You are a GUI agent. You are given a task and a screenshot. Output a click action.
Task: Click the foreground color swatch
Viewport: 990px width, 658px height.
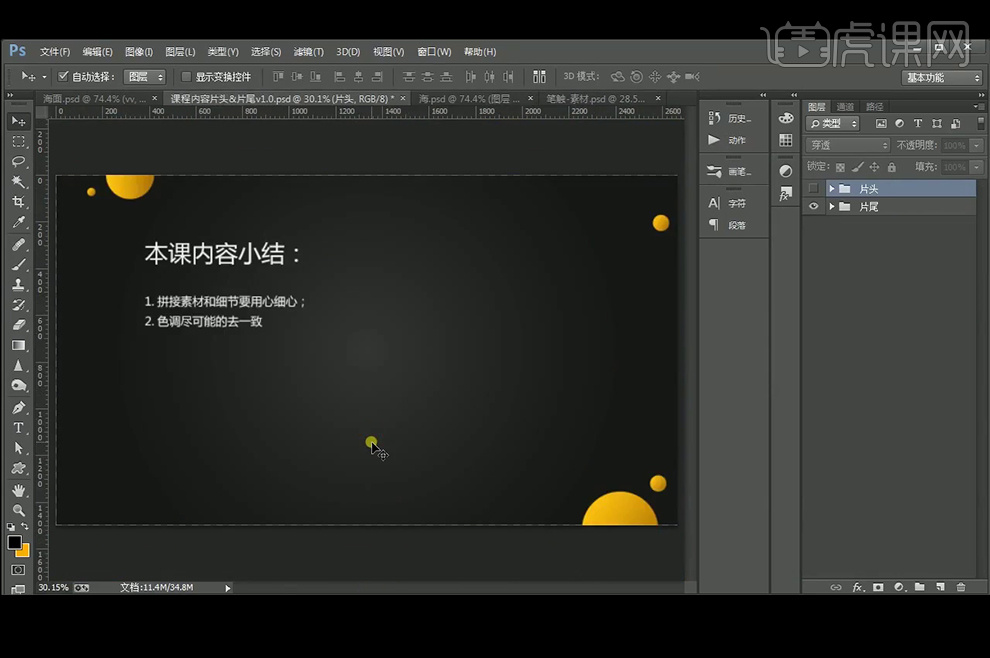point(15,542)
